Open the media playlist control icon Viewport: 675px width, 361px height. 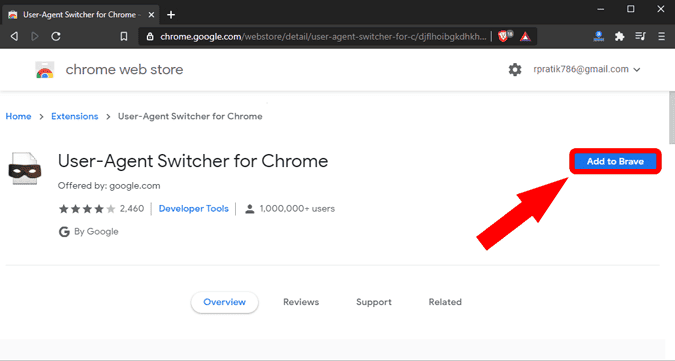[x=641, y=37]
